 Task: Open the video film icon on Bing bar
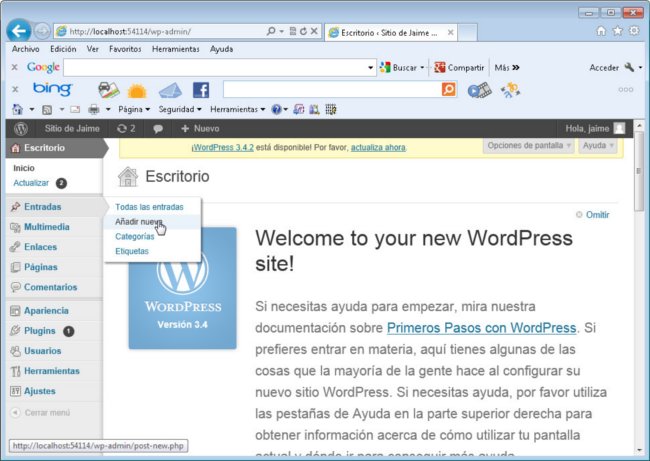click(480, 90)
